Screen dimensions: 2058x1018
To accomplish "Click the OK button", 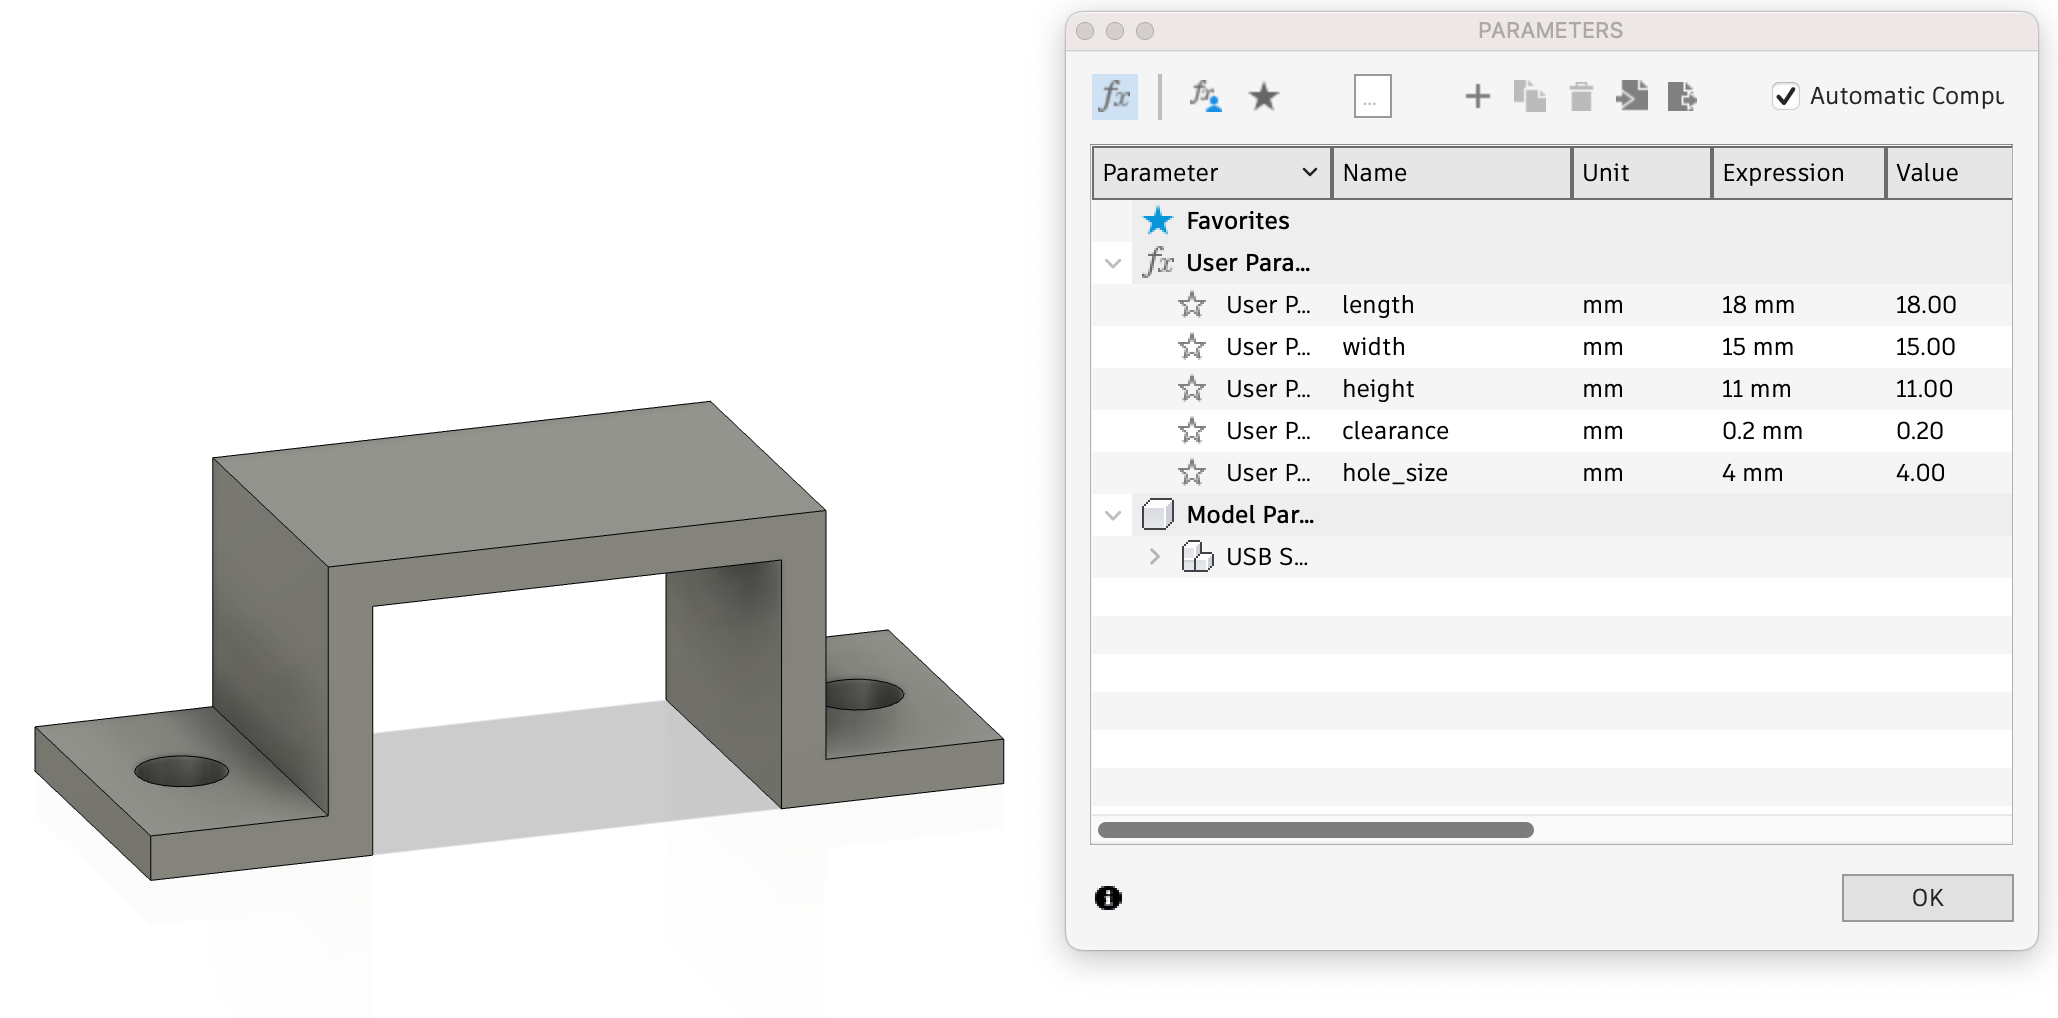I will coord(1927,898).
